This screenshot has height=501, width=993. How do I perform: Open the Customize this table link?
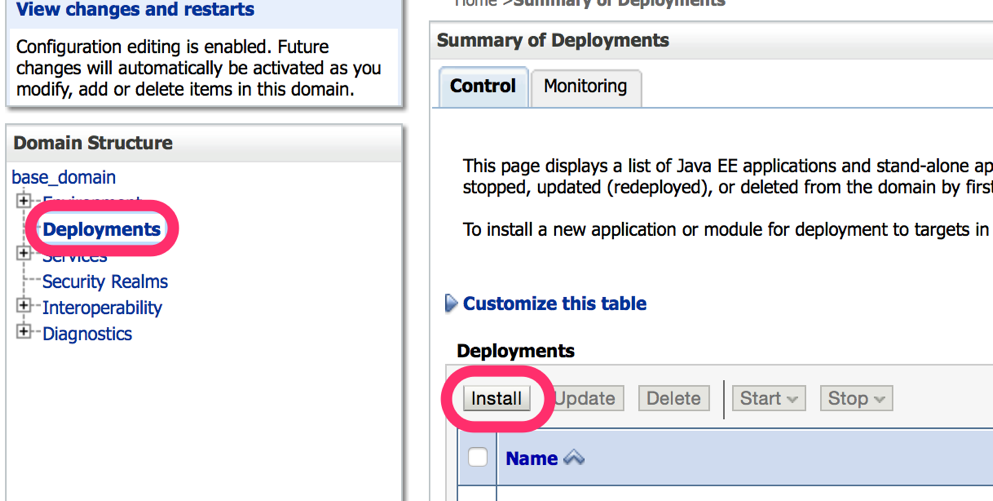click(554, 304)
